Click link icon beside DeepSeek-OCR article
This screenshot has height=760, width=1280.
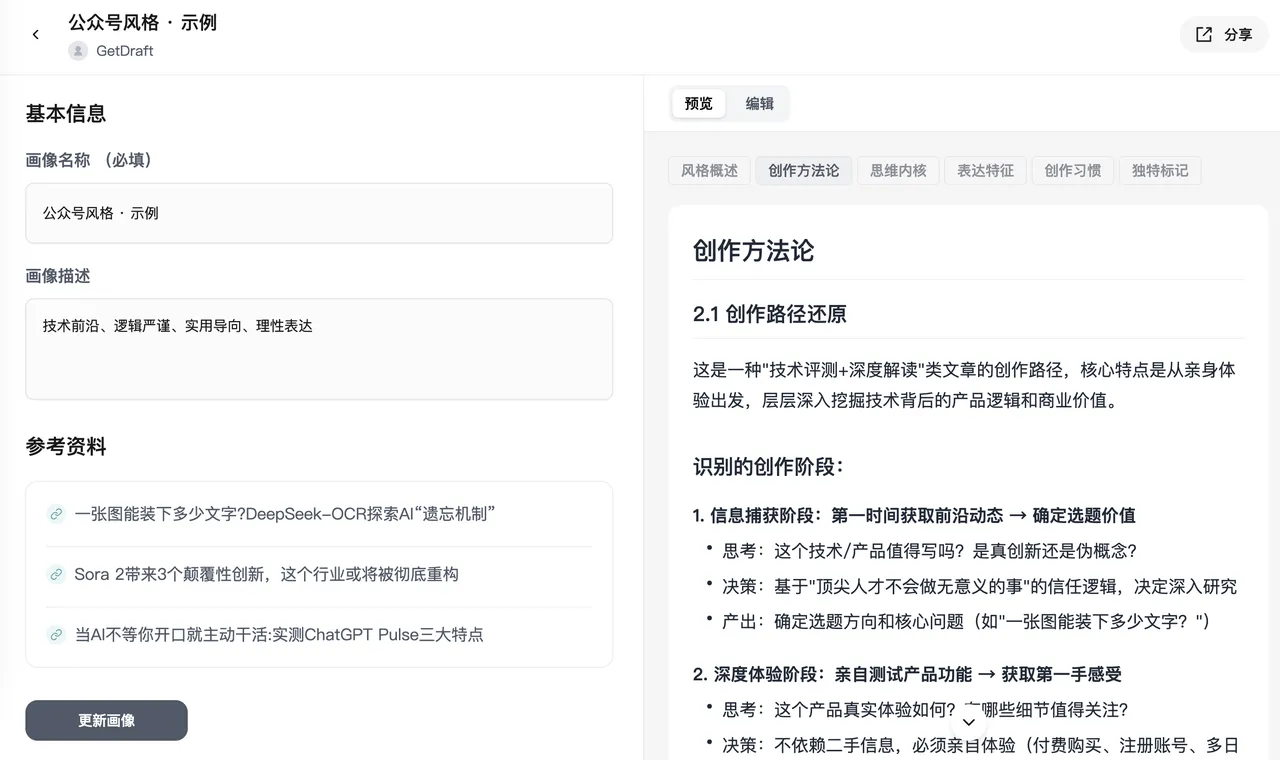pos(56,514)
